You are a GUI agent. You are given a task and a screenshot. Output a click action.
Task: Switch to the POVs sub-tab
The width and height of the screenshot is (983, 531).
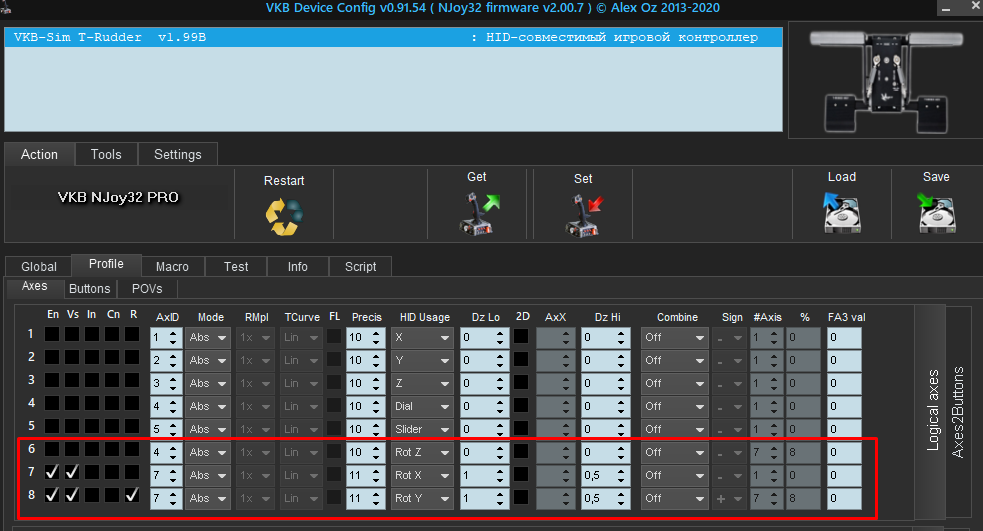(147, 288)
